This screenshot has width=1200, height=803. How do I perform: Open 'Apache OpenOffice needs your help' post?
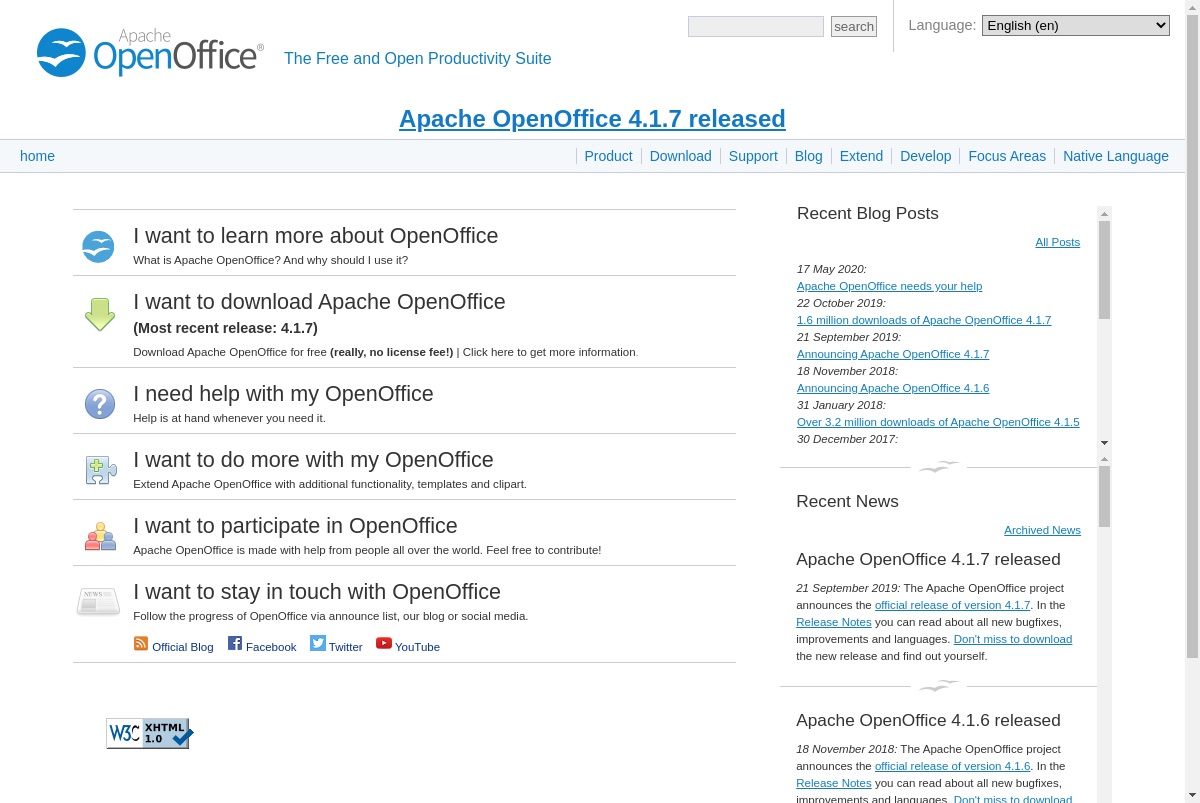[889, 286]
